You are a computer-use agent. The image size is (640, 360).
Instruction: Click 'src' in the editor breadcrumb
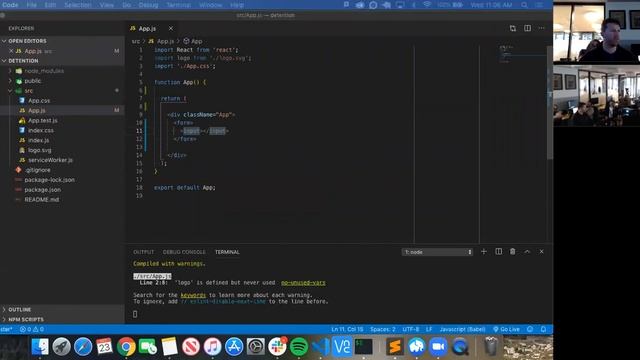pyautogui.click(x=136, y=41)
